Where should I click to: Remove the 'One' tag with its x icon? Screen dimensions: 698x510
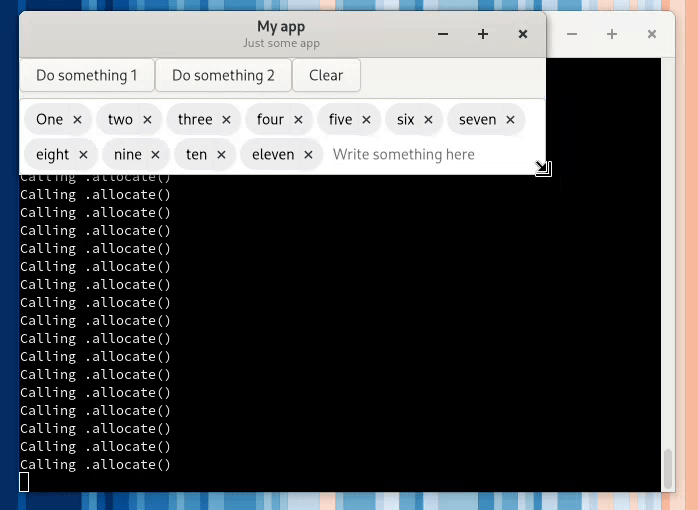click(77, 120)
